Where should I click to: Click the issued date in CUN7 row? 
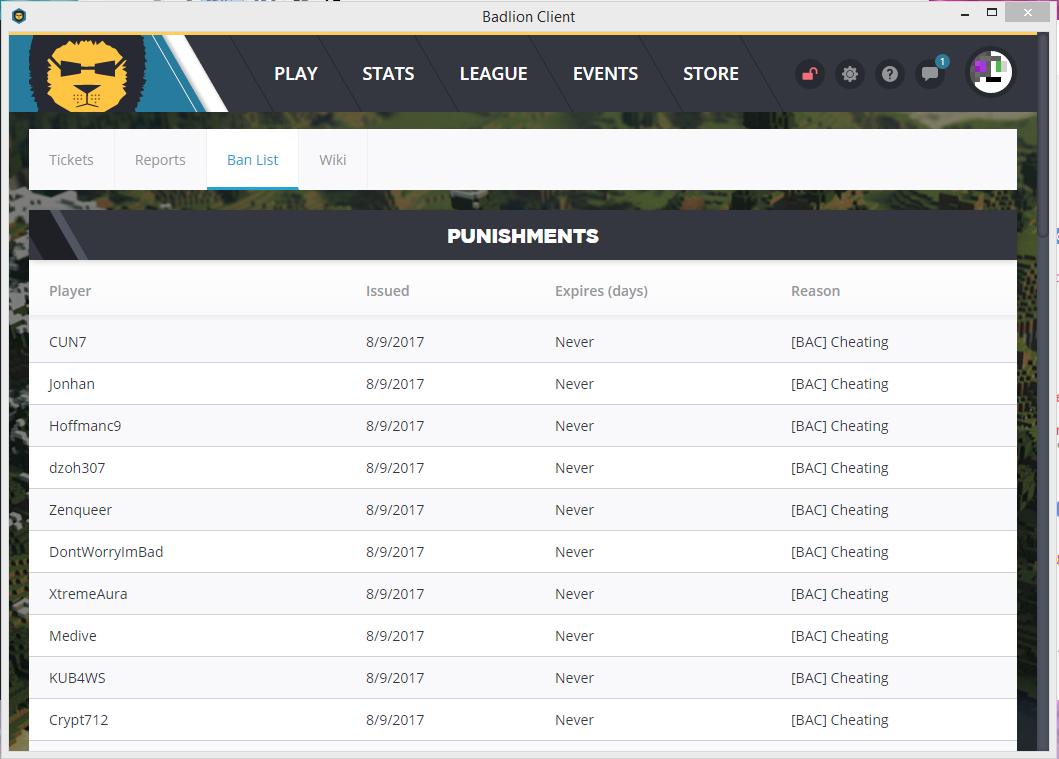(395, 342)
